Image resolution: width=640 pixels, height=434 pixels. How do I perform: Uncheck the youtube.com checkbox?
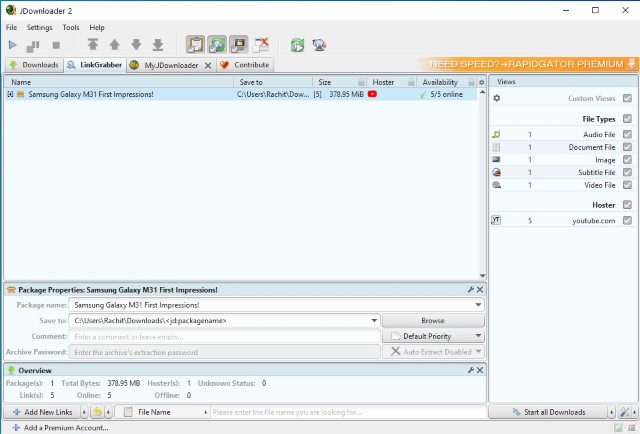click(x=627, y=220)
